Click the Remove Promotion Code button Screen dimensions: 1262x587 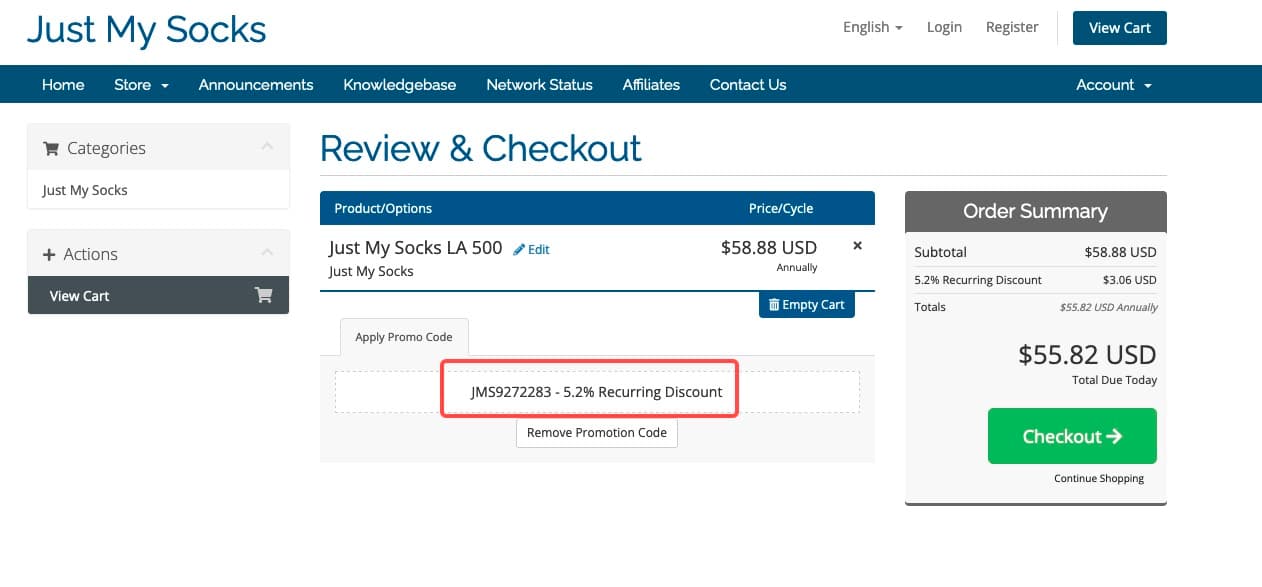pyautogui.click(x=597, y=433)
